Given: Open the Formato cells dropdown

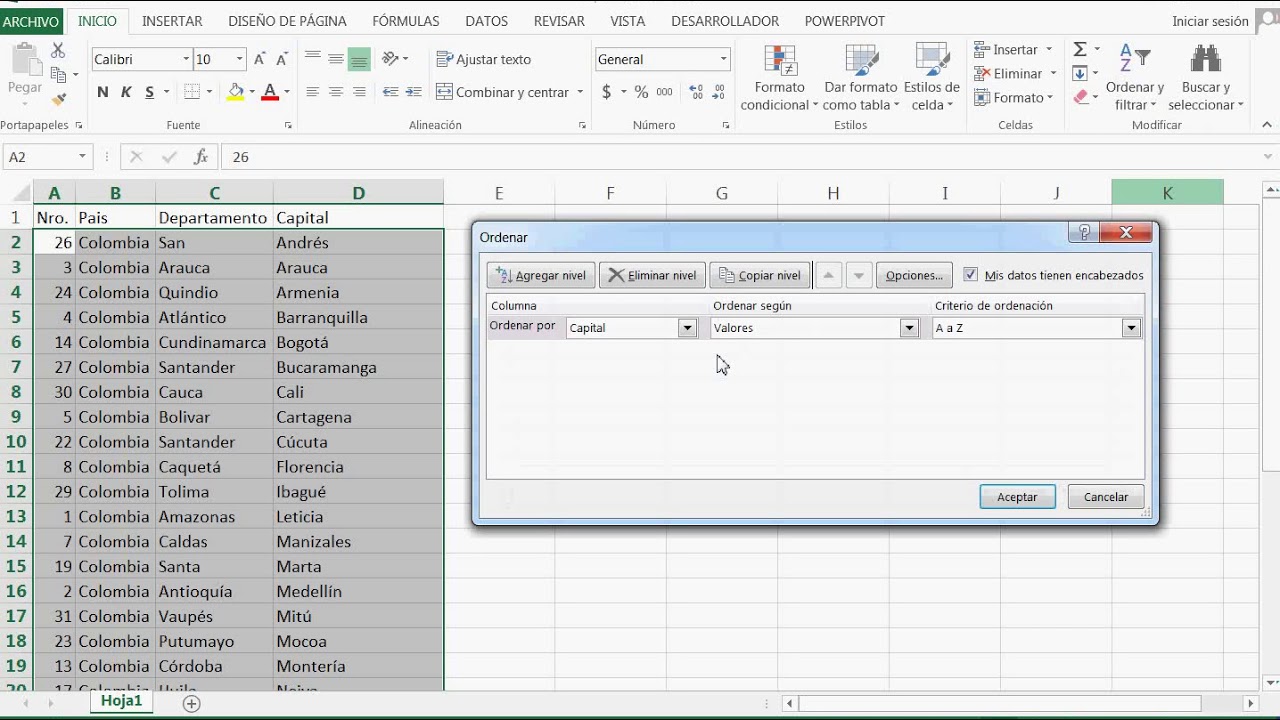Looking at the screenshot, I should pyautogui.click(x=1013, y=98).
